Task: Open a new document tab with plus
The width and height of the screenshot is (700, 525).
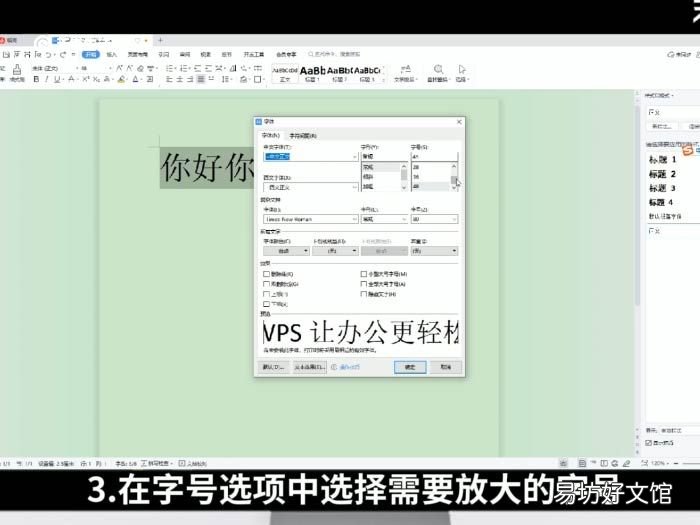Action: 160,40
